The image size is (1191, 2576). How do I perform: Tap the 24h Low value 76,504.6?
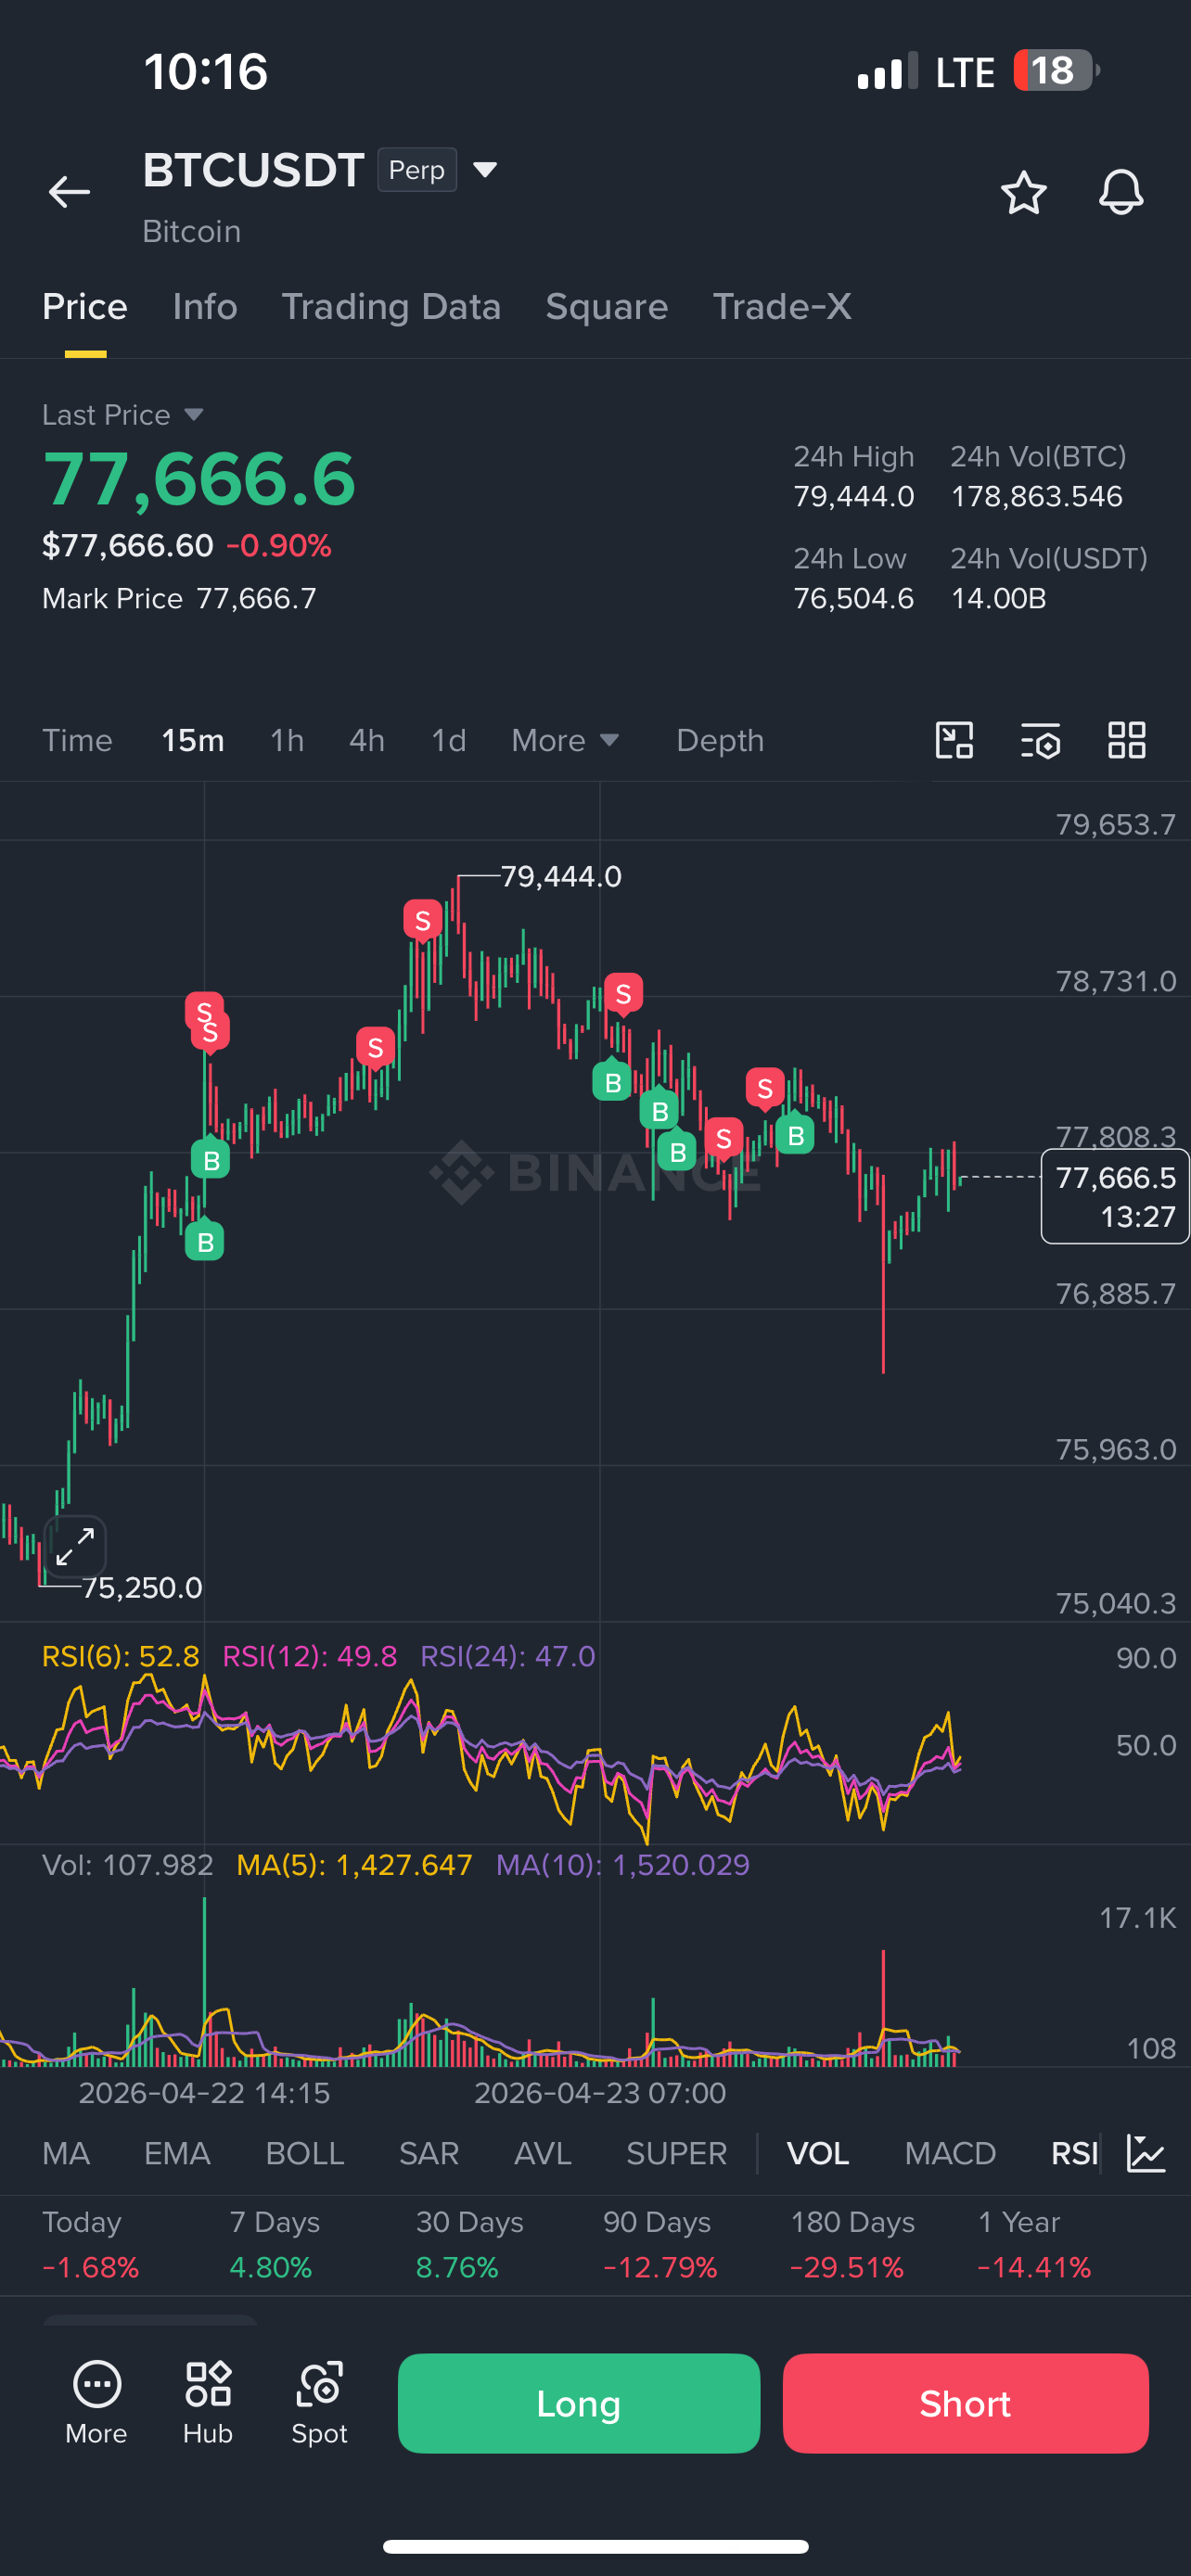pyautogui.click(x=854, y=598)
